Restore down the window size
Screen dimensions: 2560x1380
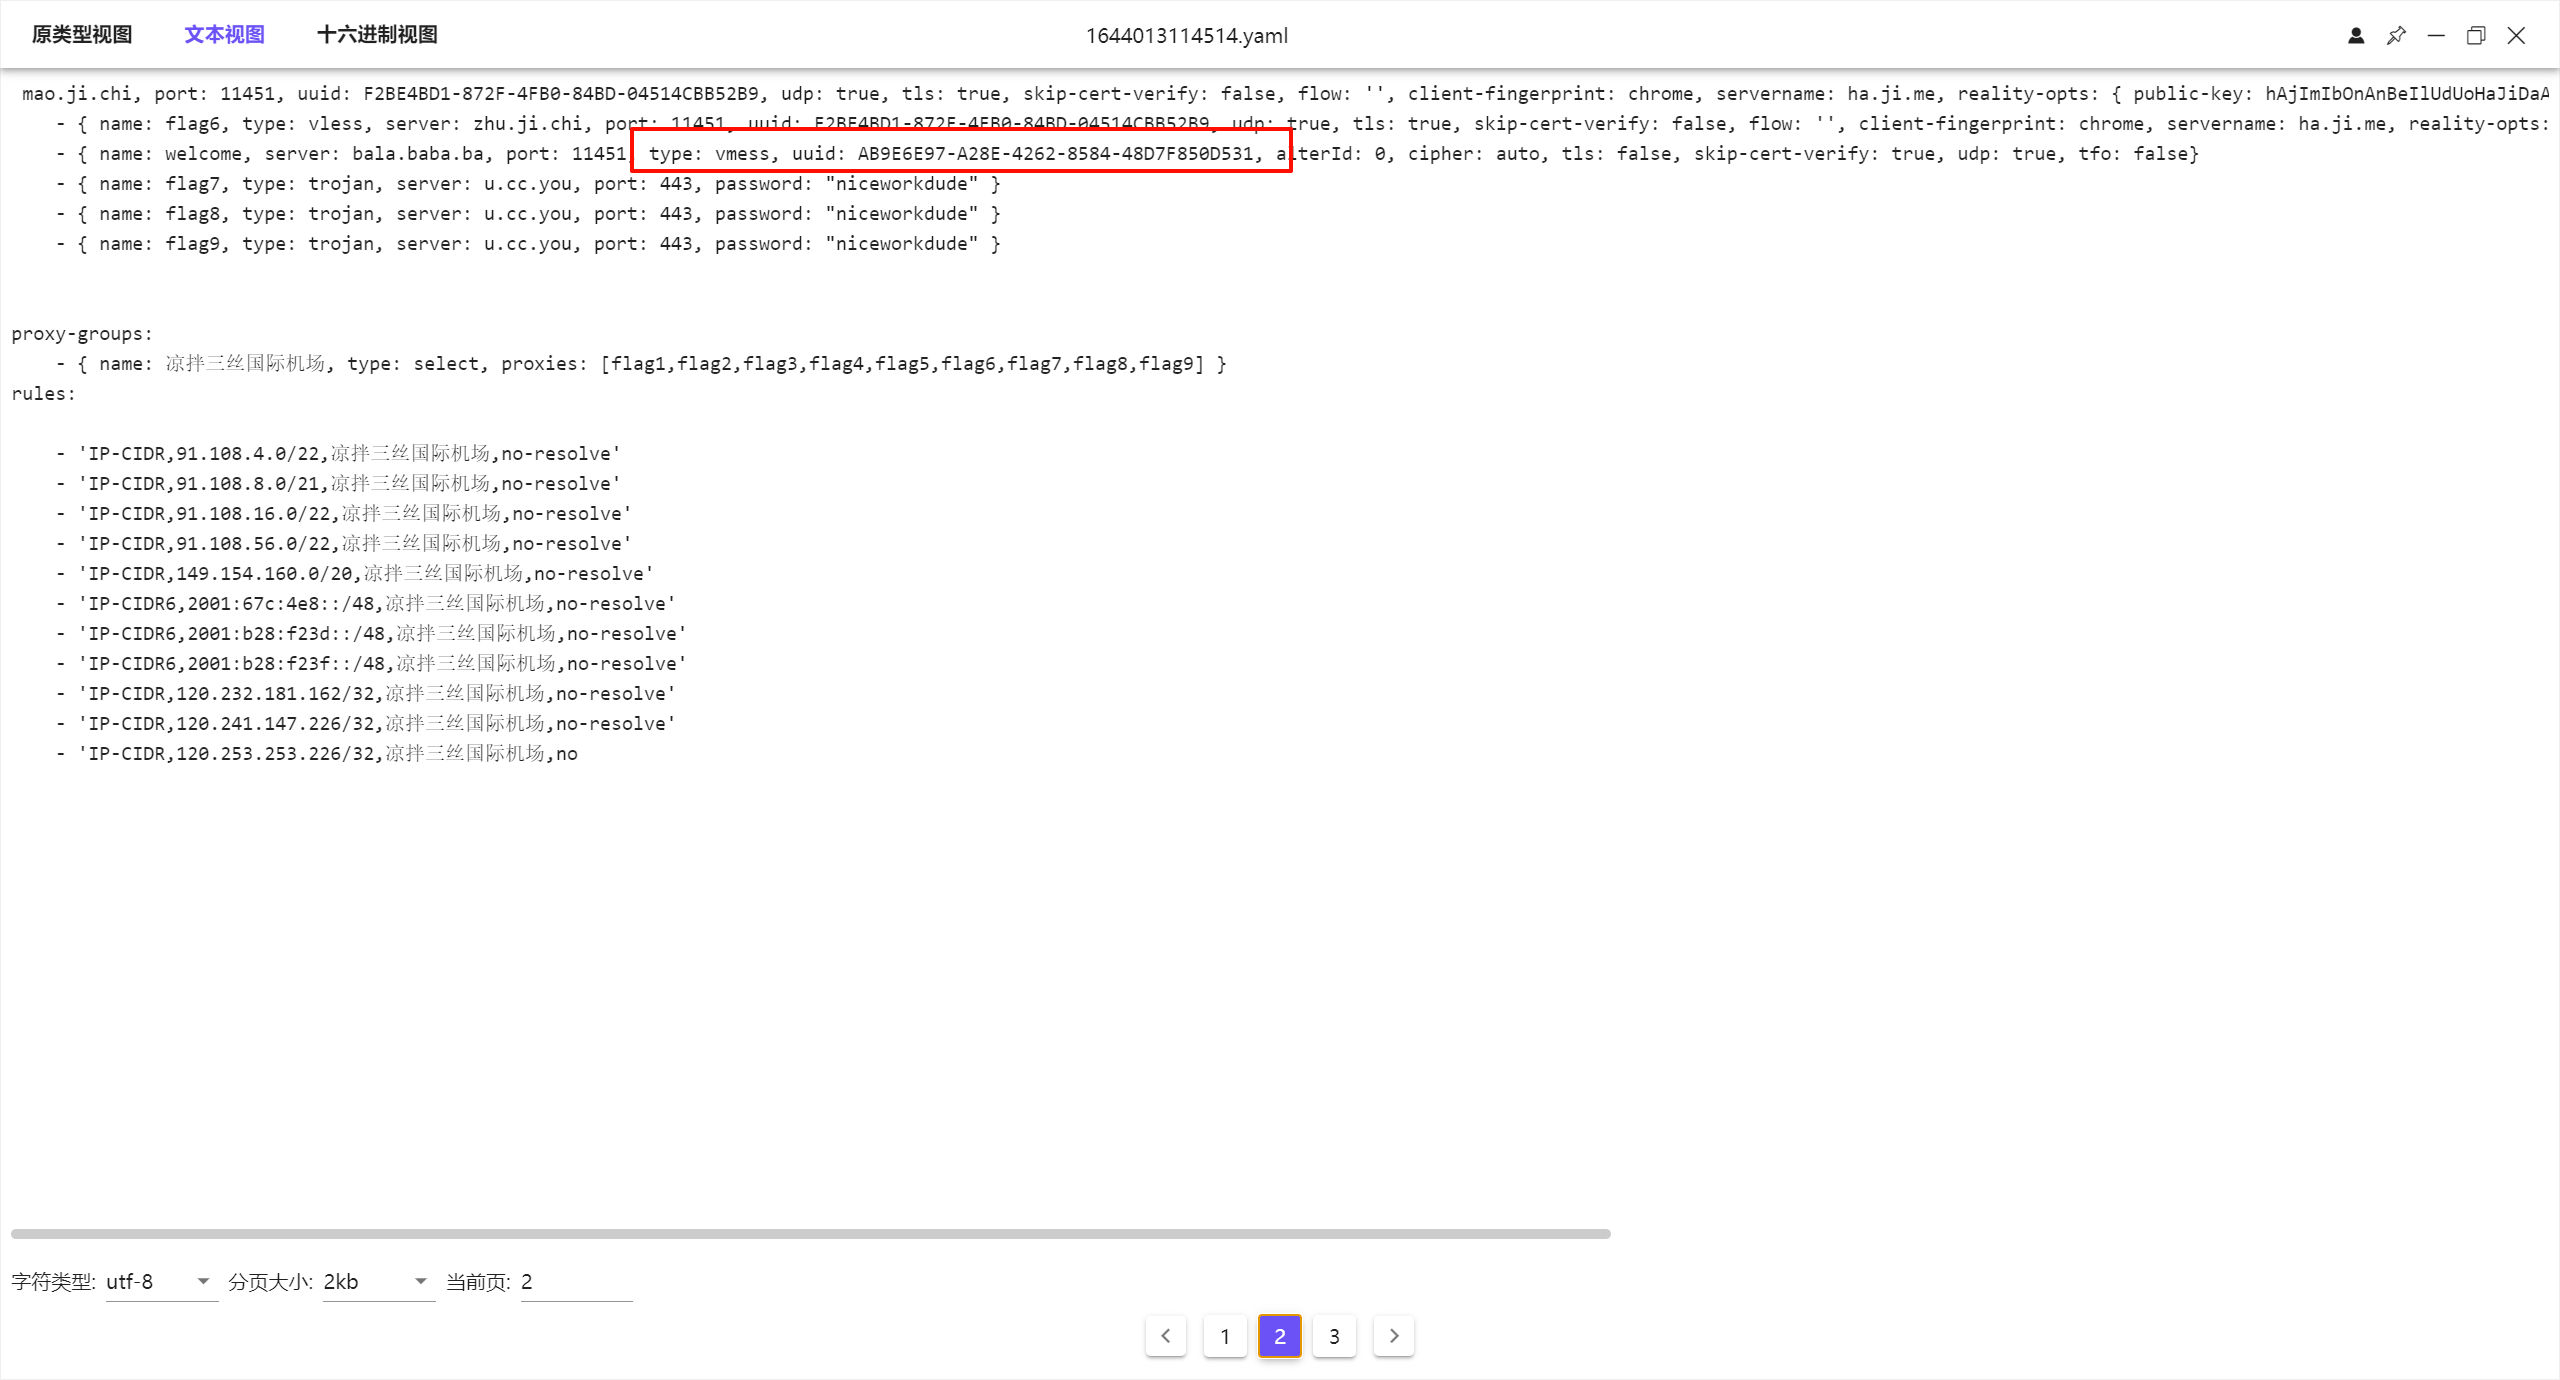pos(2476,36)
